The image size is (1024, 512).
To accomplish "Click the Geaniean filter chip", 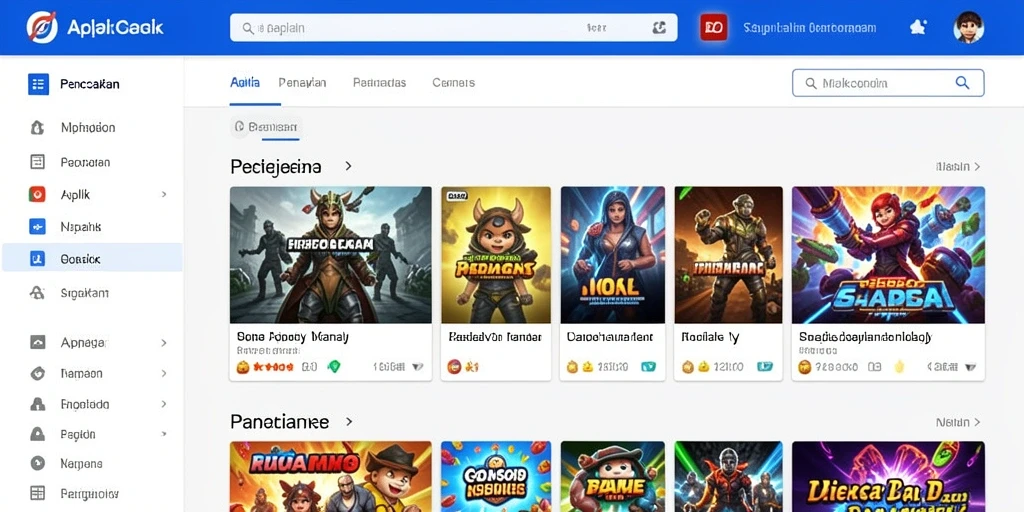I will point(265,127).
